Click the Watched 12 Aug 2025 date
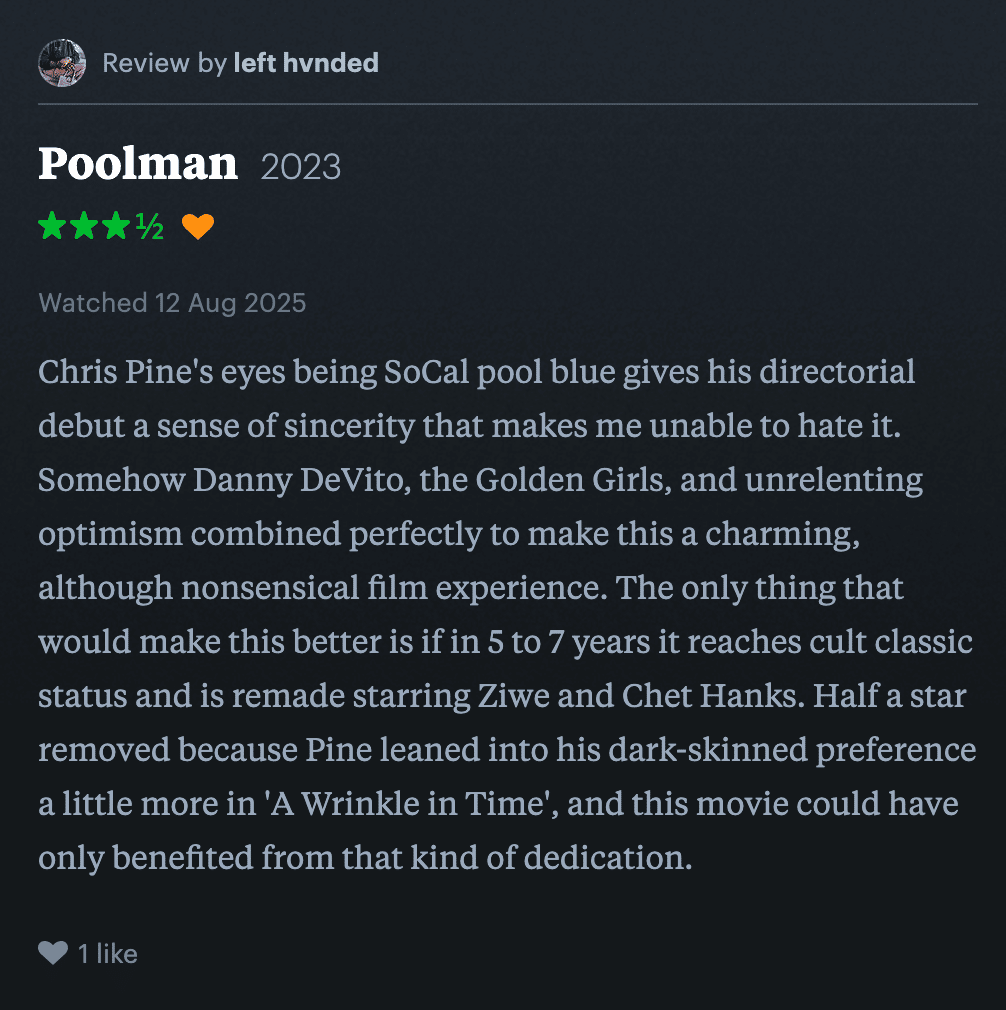 [172, 302]
